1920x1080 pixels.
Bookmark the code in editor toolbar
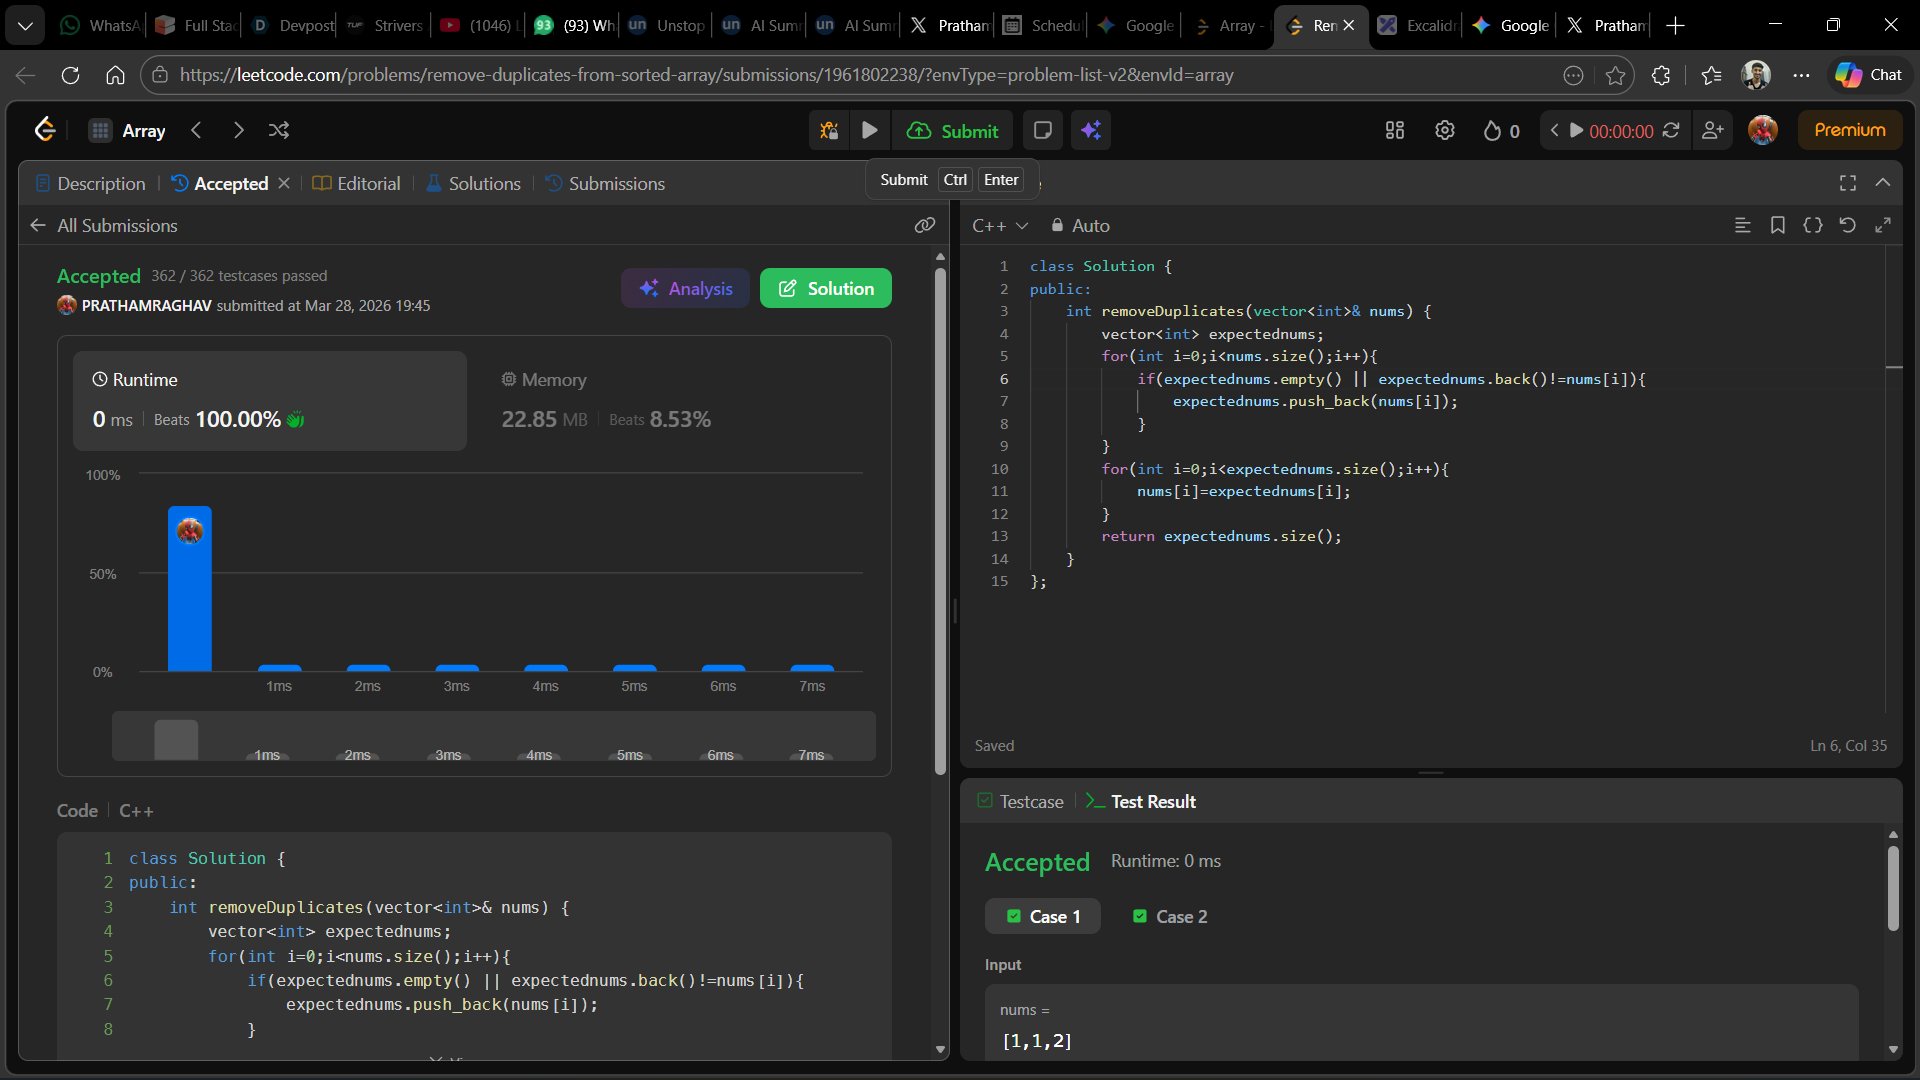tap(1777, 226)
